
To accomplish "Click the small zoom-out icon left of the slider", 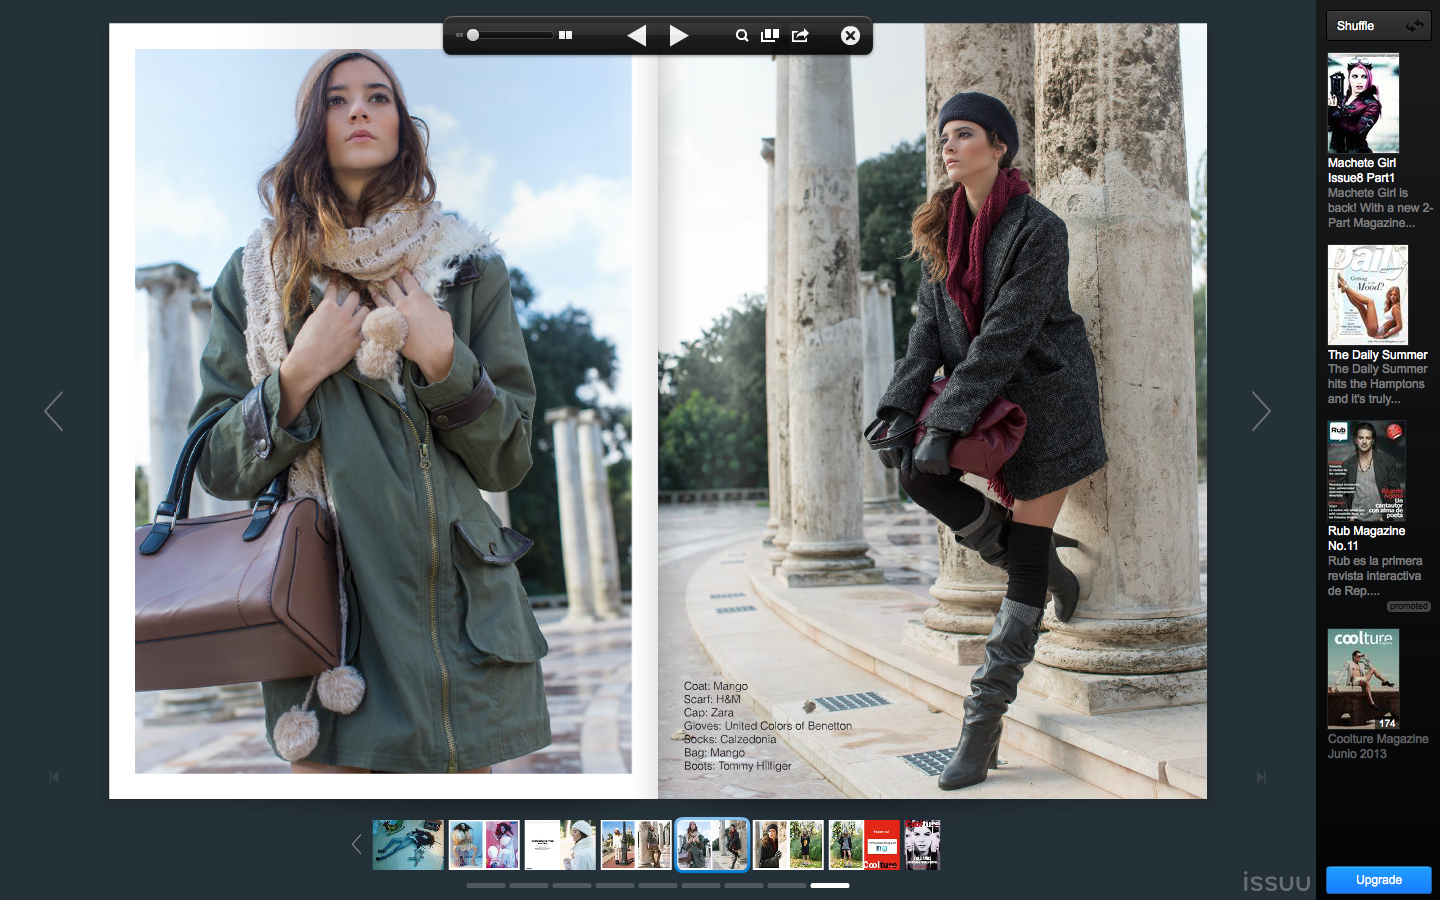I will (459, 35).
